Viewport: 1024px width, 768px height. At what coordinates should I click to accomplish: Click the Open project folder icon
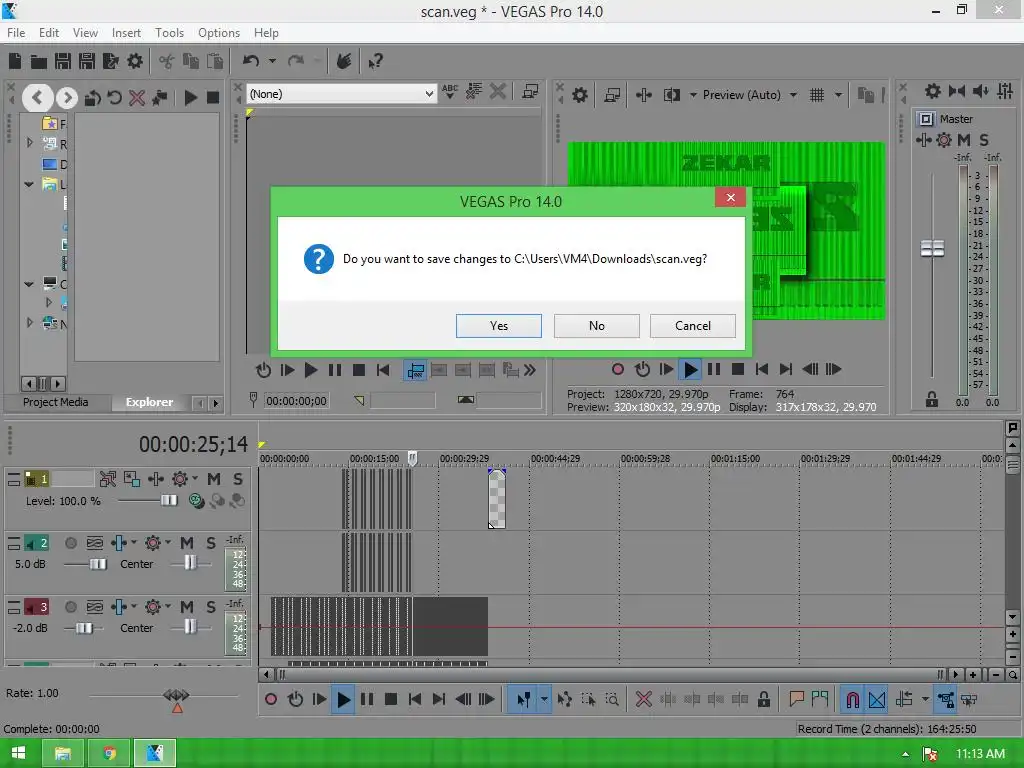[x=39, y=61]
